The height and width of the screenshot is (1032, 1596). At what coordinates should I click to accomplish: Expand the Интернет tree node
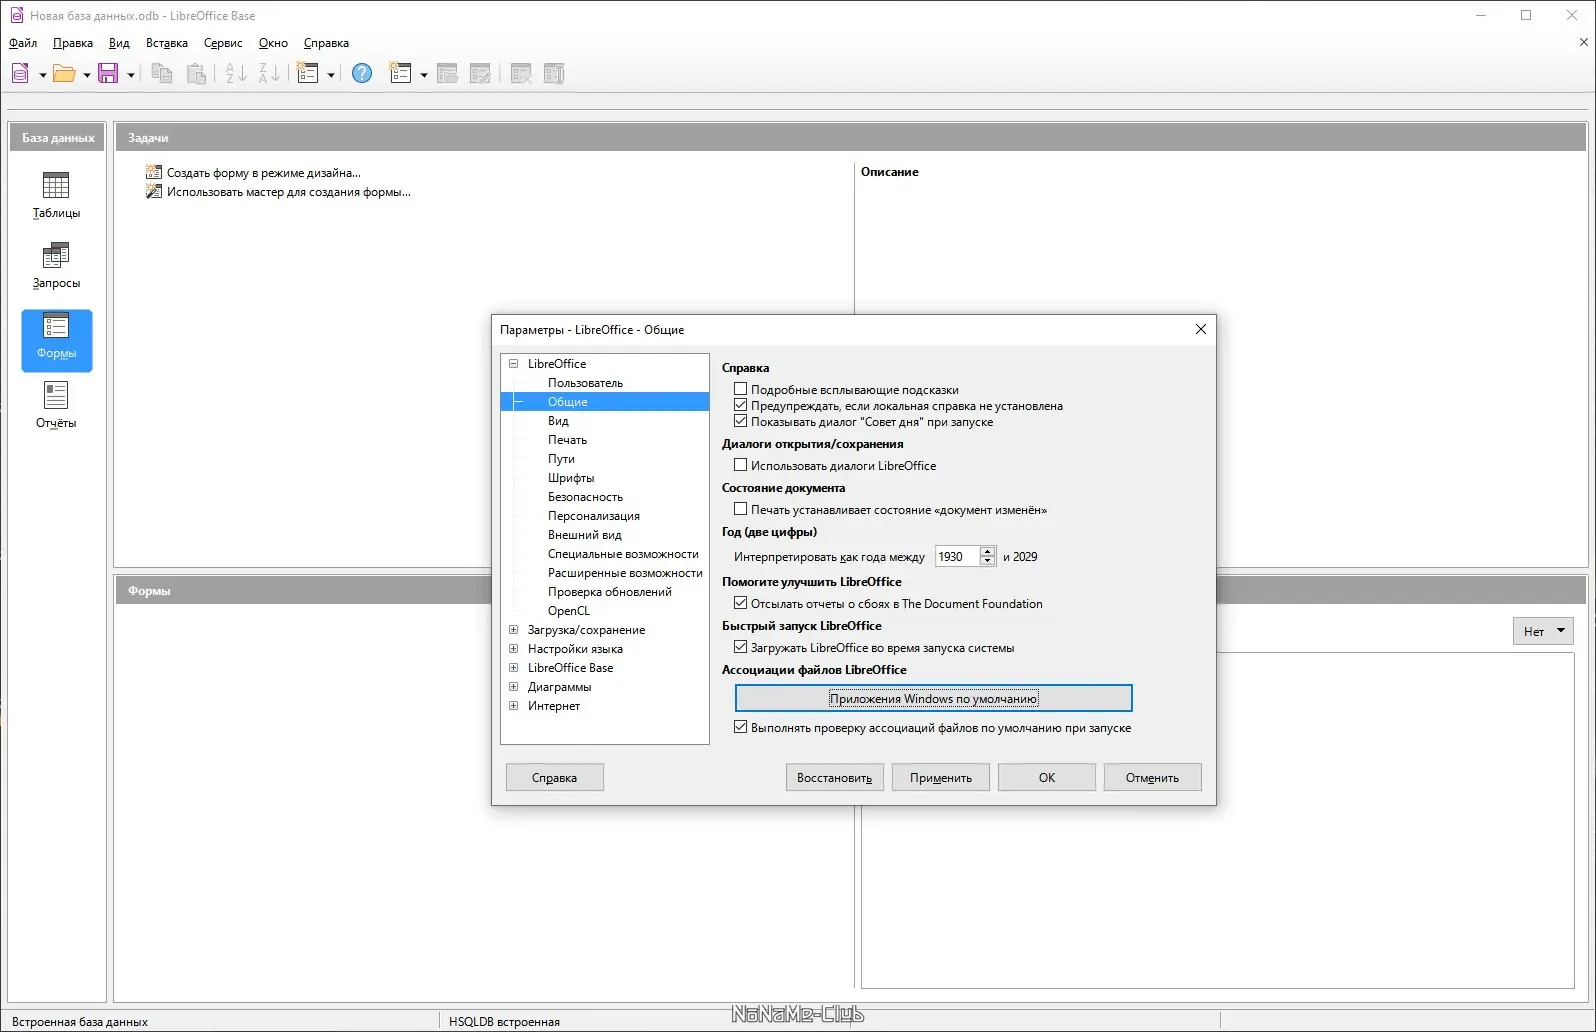[514, 706]
